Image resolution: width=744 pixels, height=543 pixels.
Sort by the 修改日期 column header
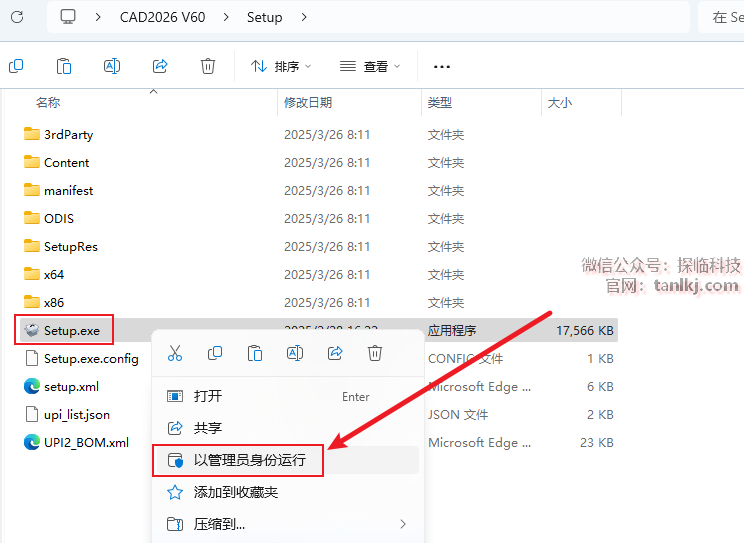coord(308,103)
